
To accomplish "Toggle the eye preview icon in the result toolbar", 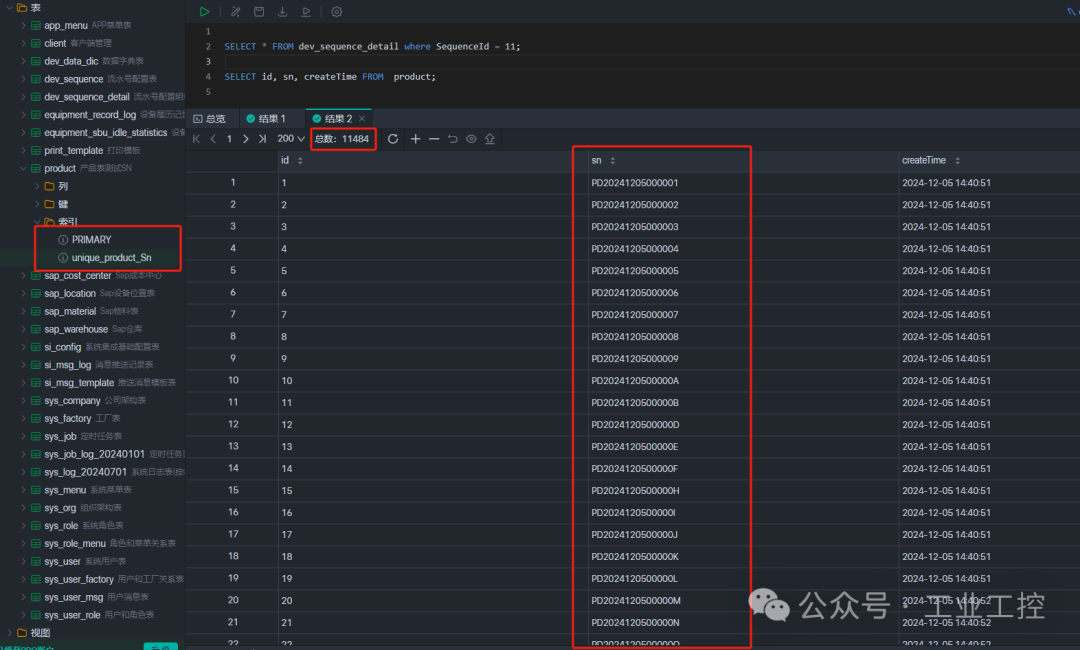I will (x=471, y=139).
